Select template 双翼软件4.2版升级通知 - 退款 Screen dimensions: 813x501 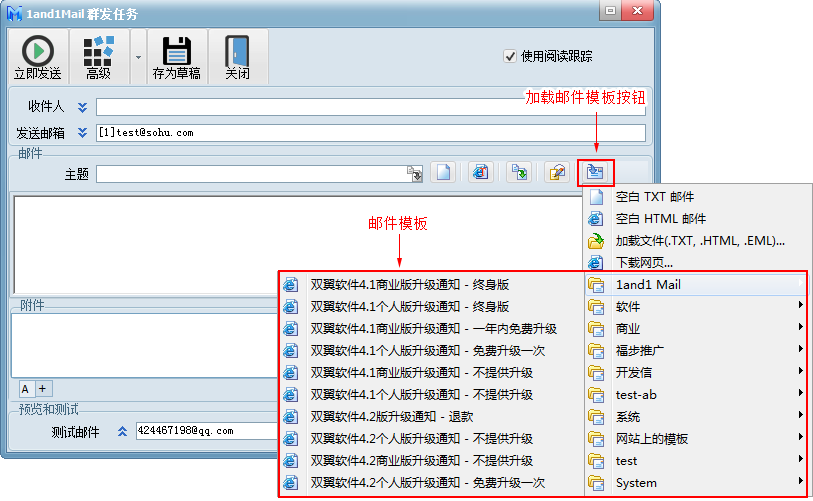point(432,417)
